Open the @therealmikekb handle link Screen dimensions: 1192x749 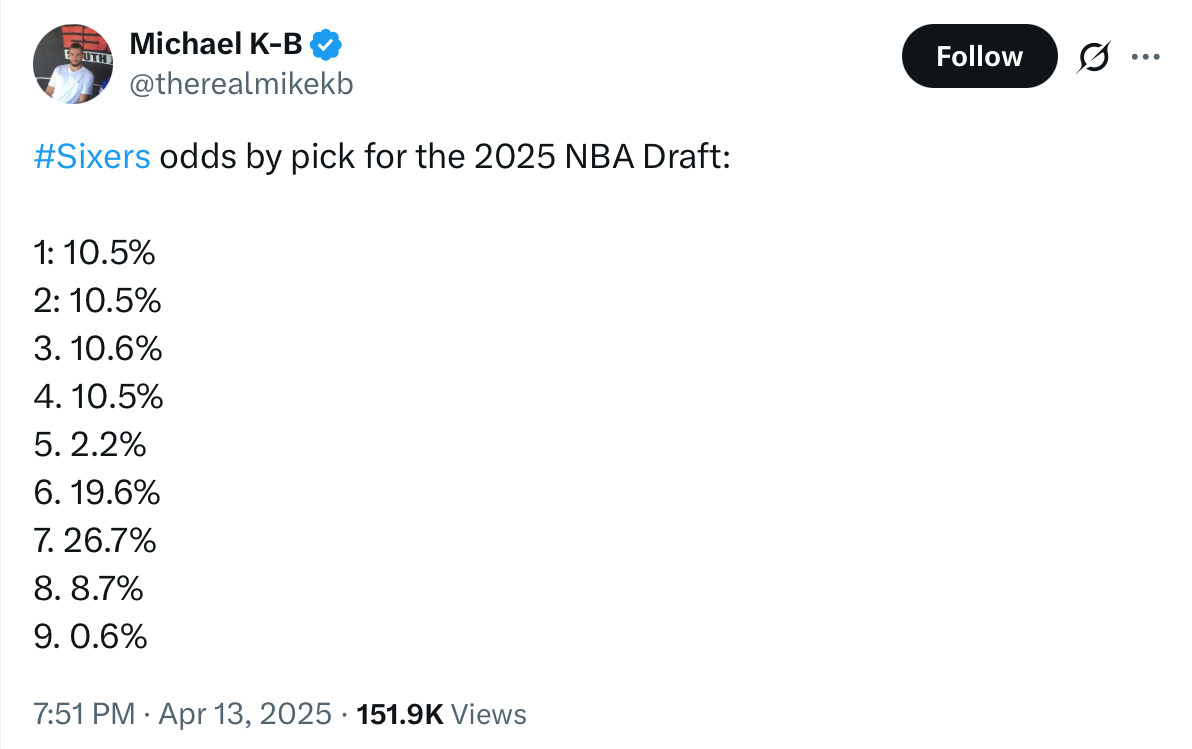click(x=241, y=84)
